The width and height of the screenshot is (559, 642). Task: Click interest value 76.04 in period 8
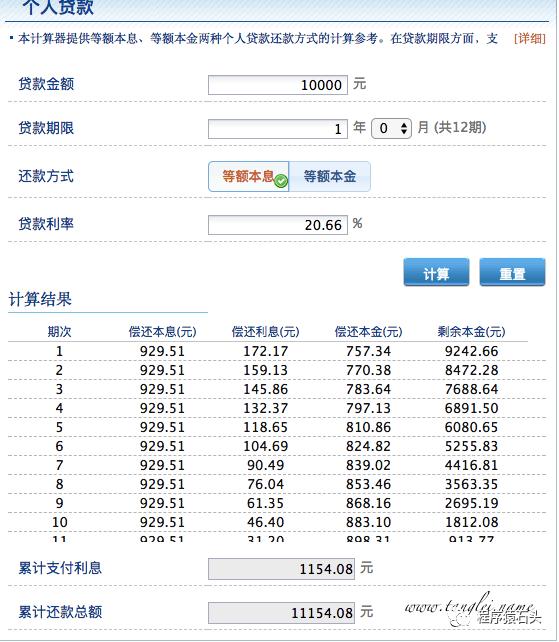point(265,484)
